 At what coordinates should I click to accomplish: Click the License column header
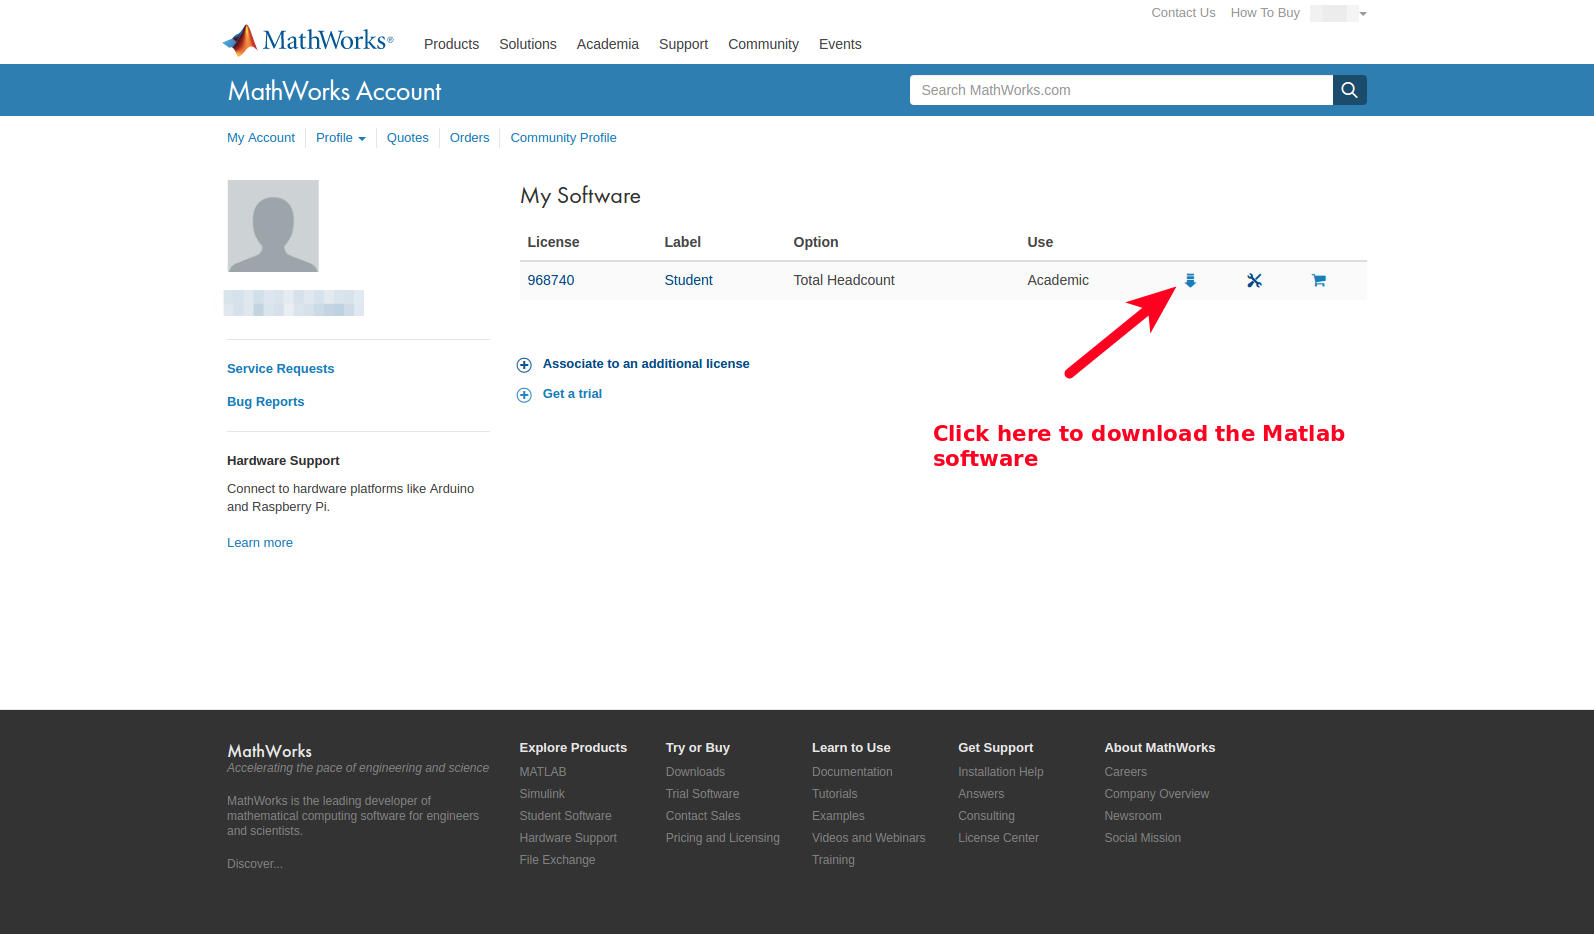pos(553,242)
